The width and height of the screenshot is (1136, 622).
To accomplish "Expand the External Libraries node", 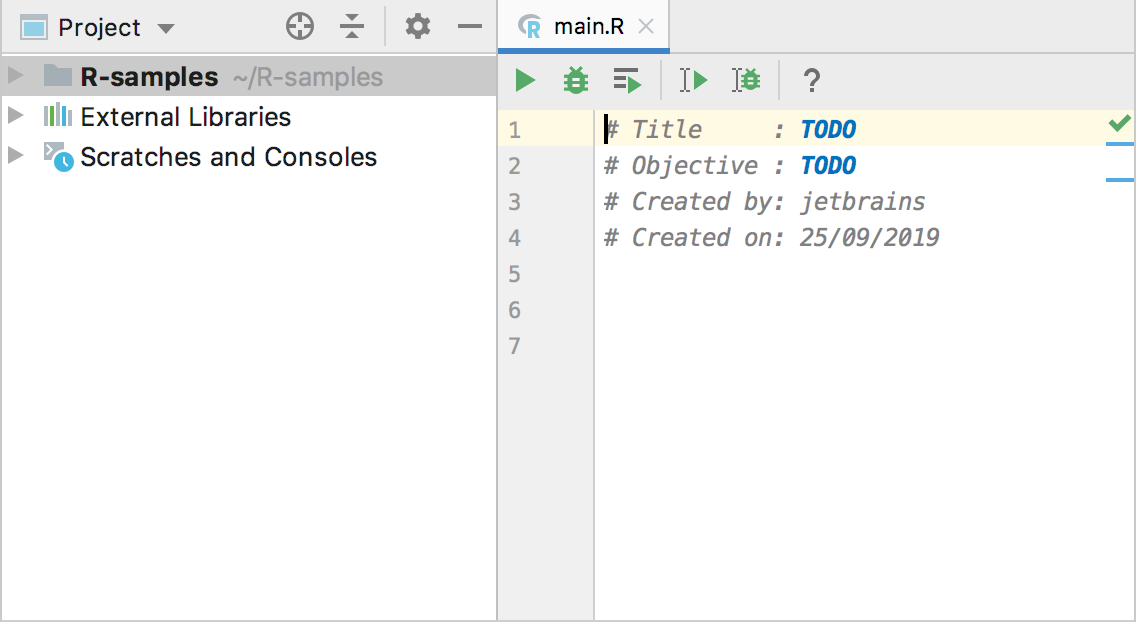I will [x=14, y=116].
